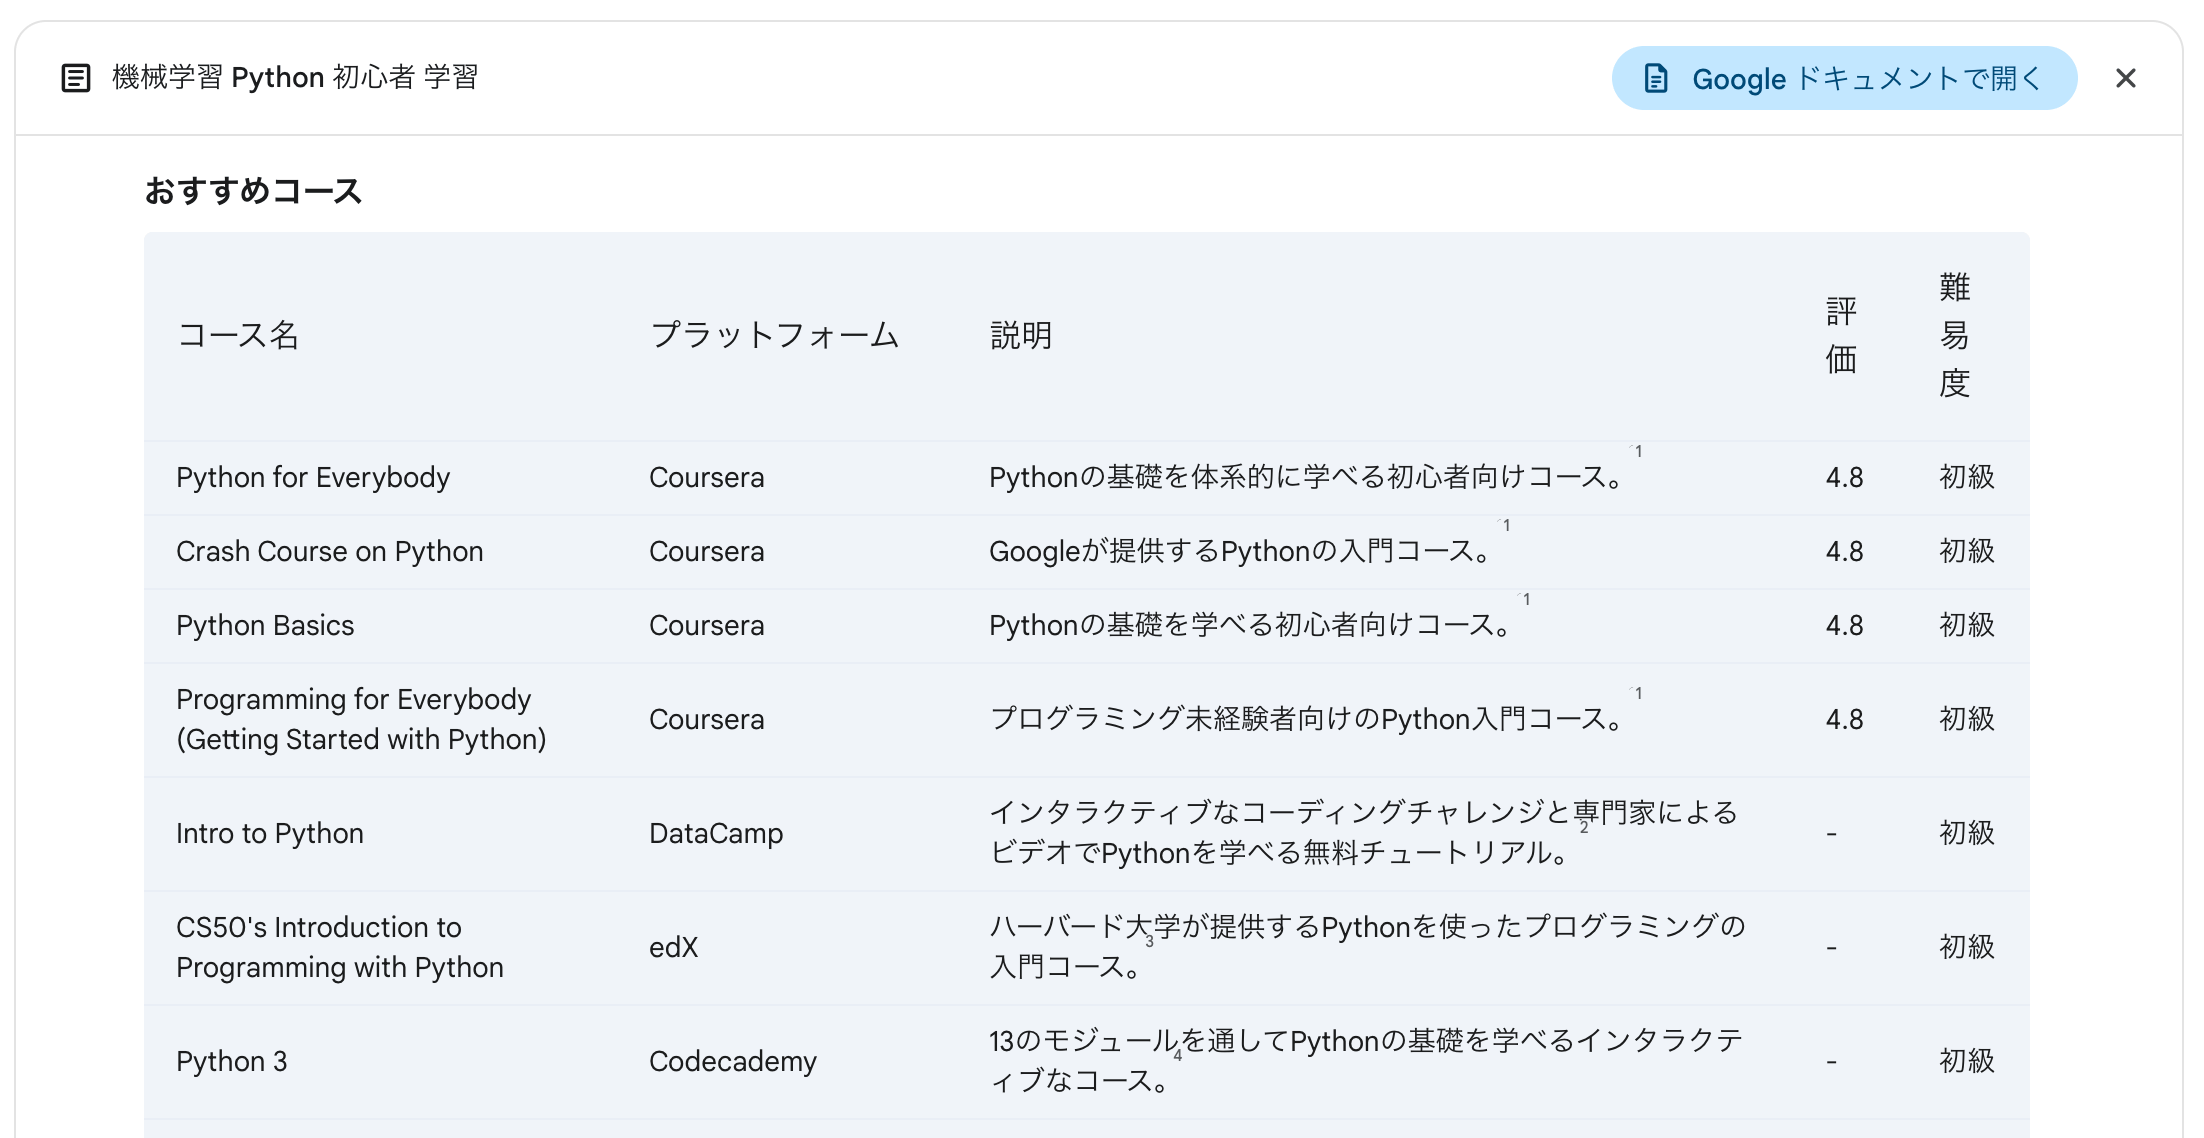Click the コース名 column header

[238, 335]
